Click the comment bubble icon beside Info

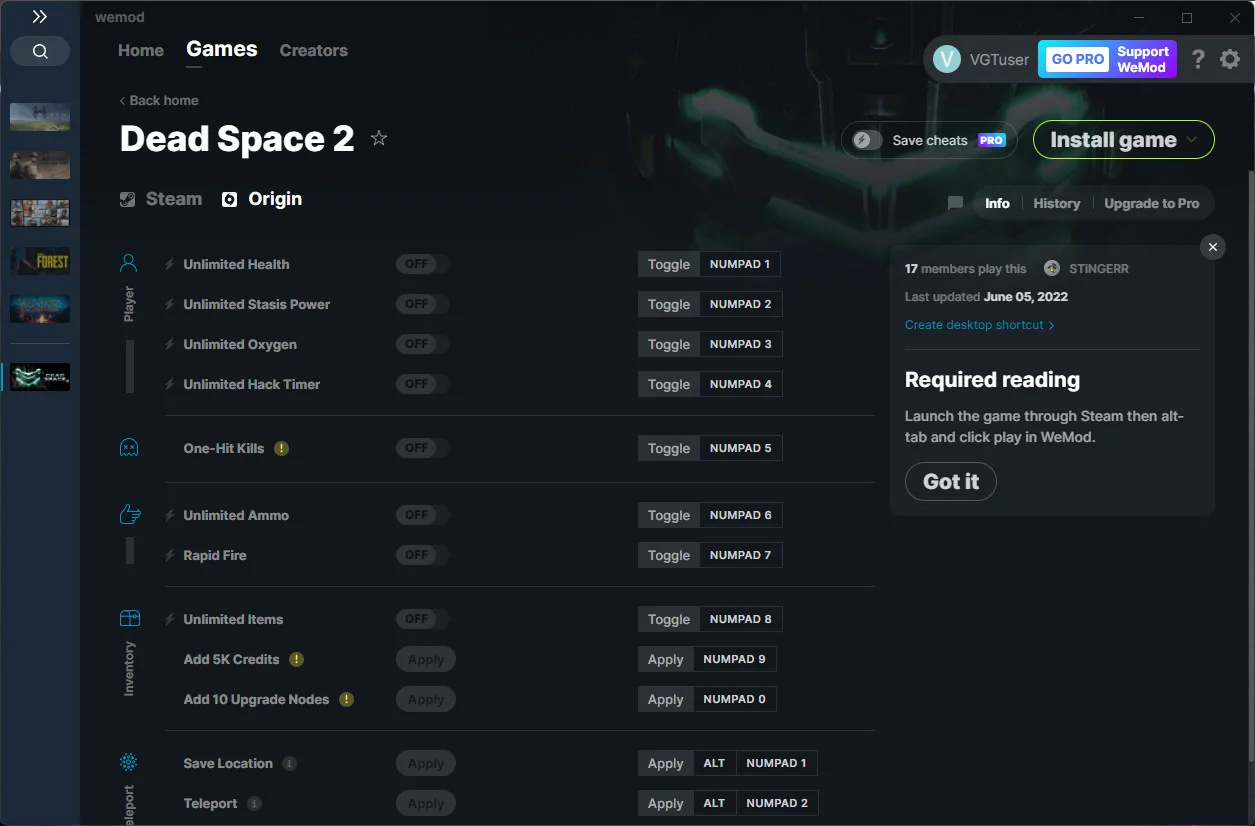(955, 203)
